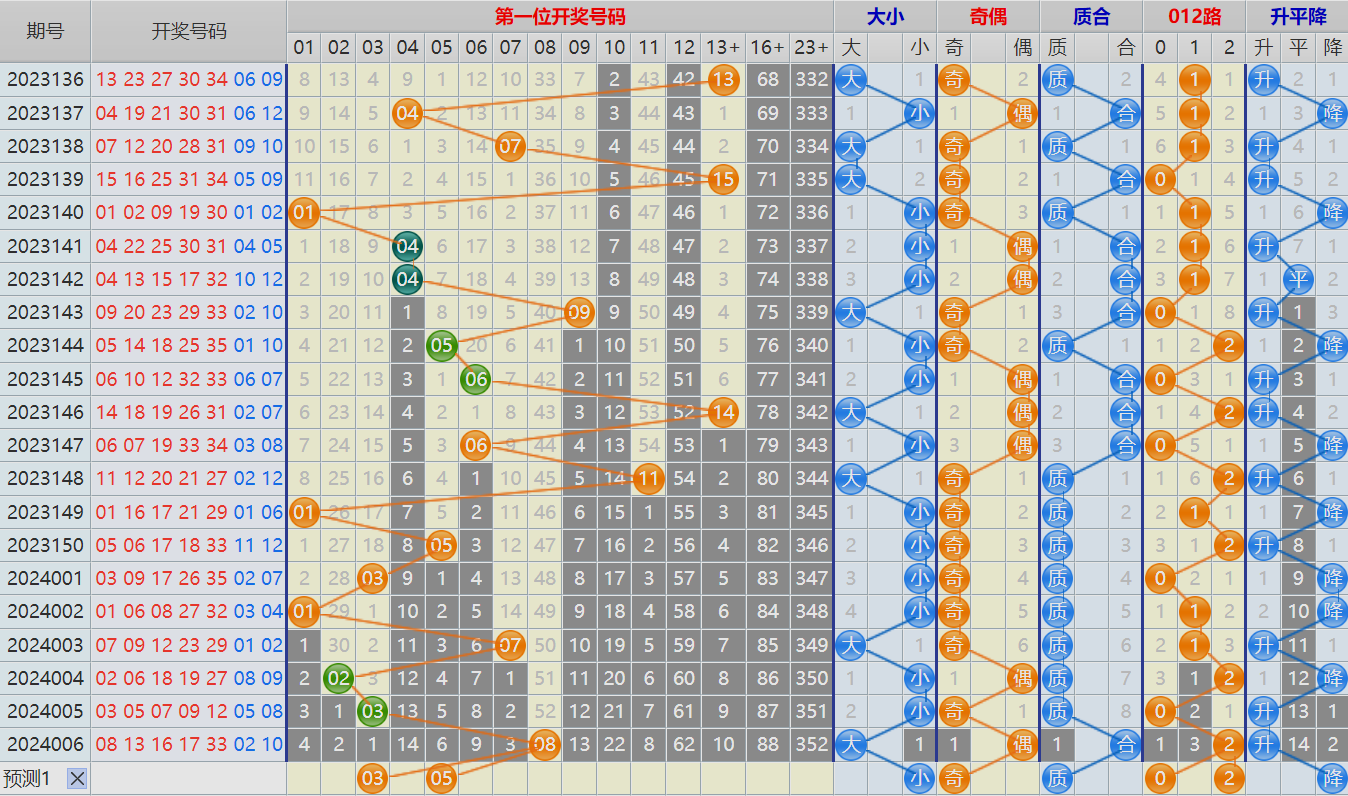Click the blue 升 marker in row 2024003
Screen dimensions: 1348x796
pyautogui.click(x=1264, y=645)
